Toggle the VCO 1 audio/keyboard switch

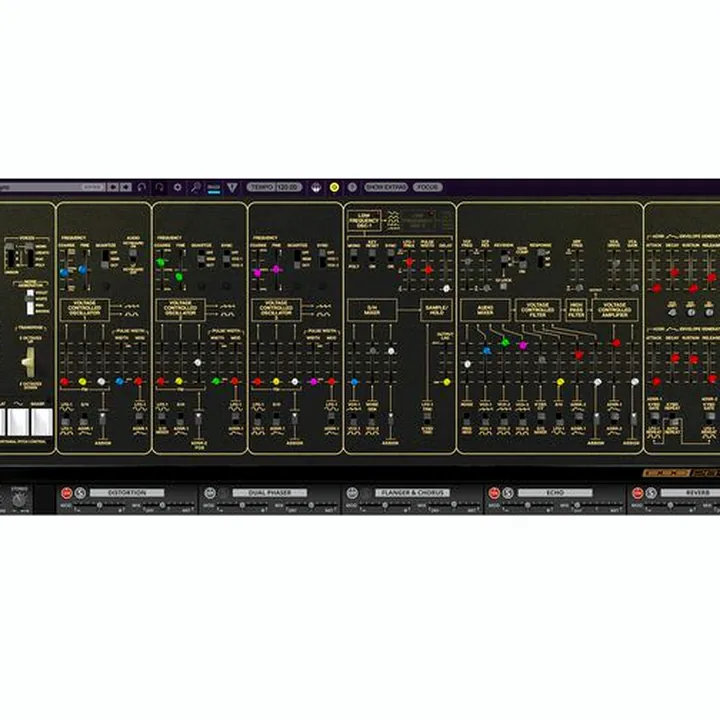133,257
